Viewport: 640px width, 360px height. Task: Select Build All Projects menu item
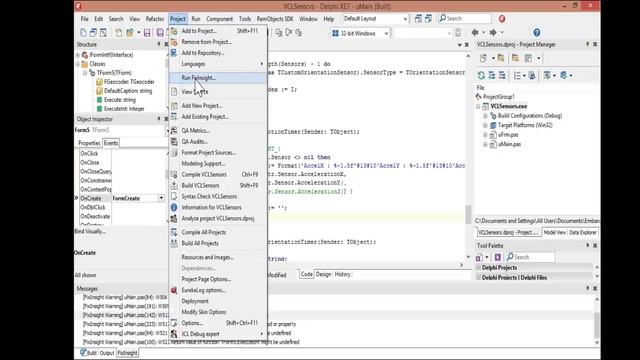(x=218, y=243)
